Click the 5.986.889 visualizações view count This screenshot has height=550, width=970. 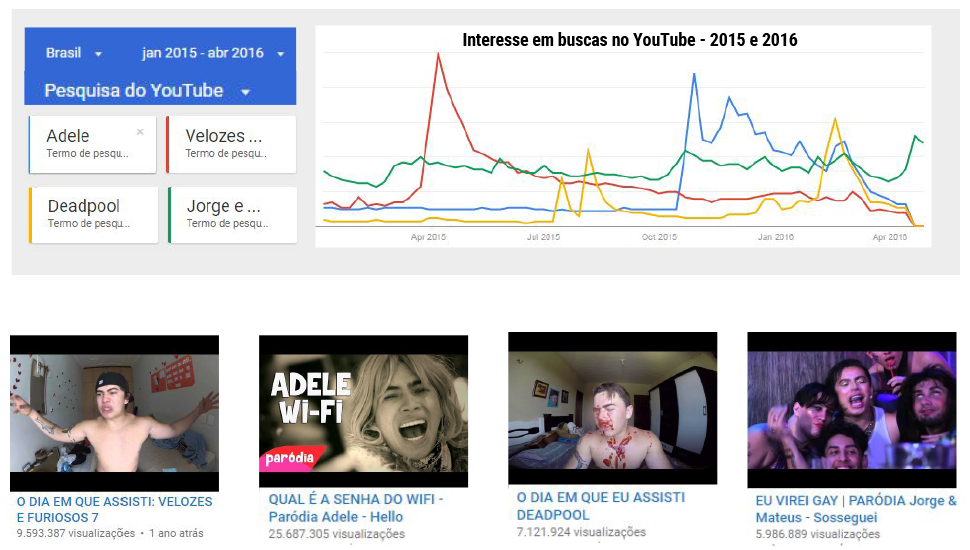coord(817,534)
